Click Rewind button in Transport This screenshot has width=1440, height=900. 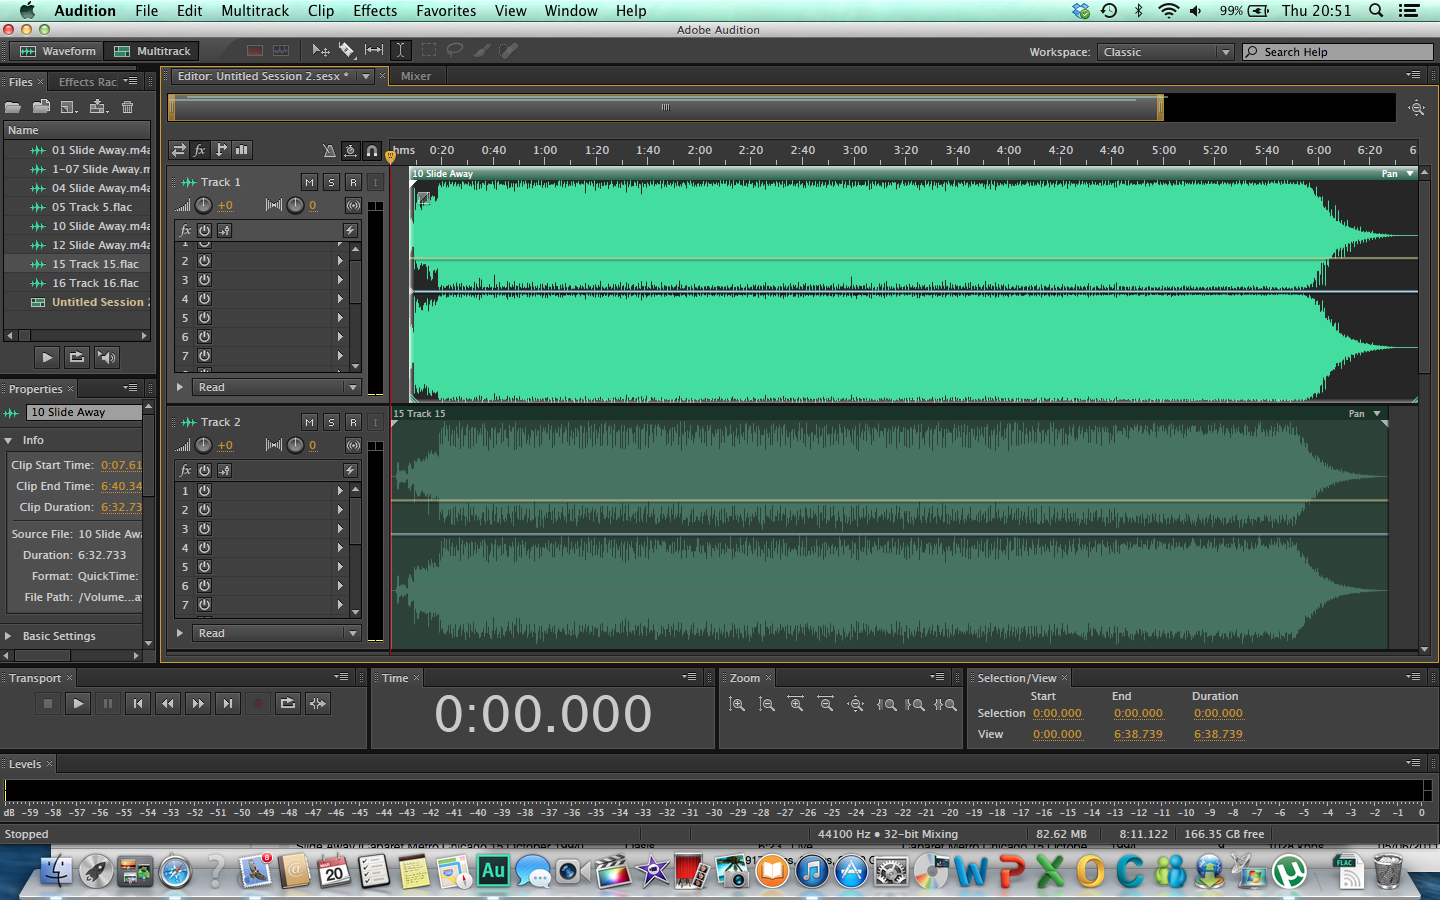168,704
